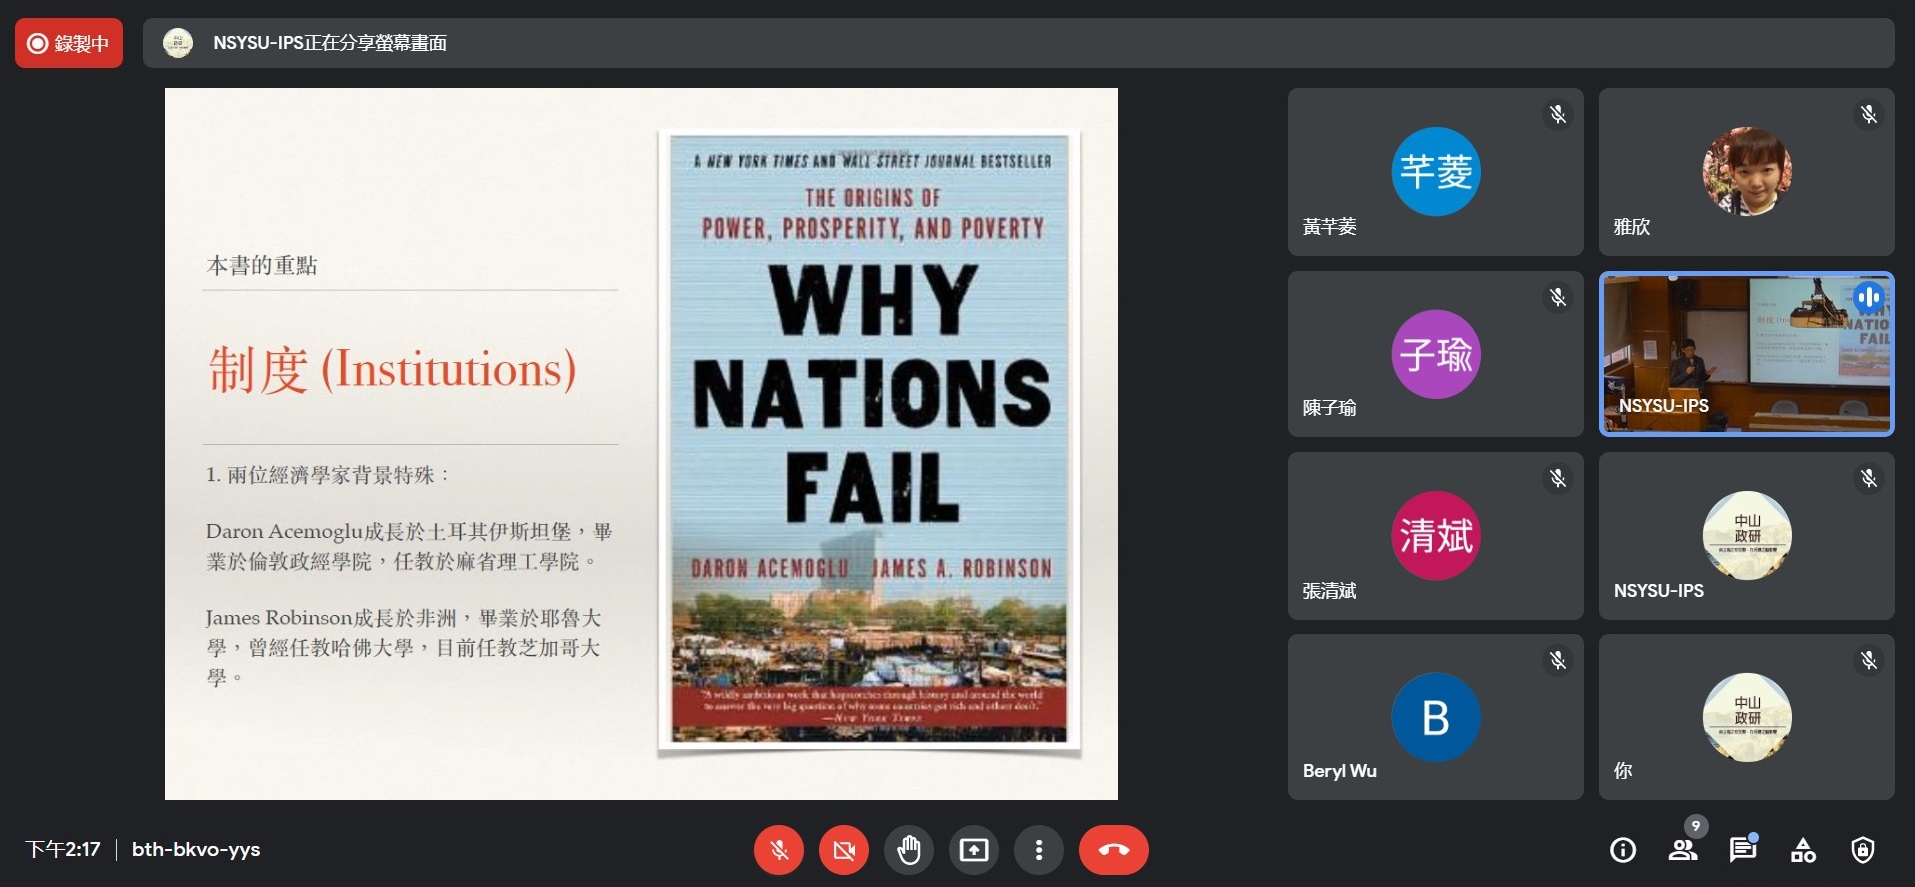1915x887 pixels.
Task: Click the present screen button
Action: click(x=973, y=850)
